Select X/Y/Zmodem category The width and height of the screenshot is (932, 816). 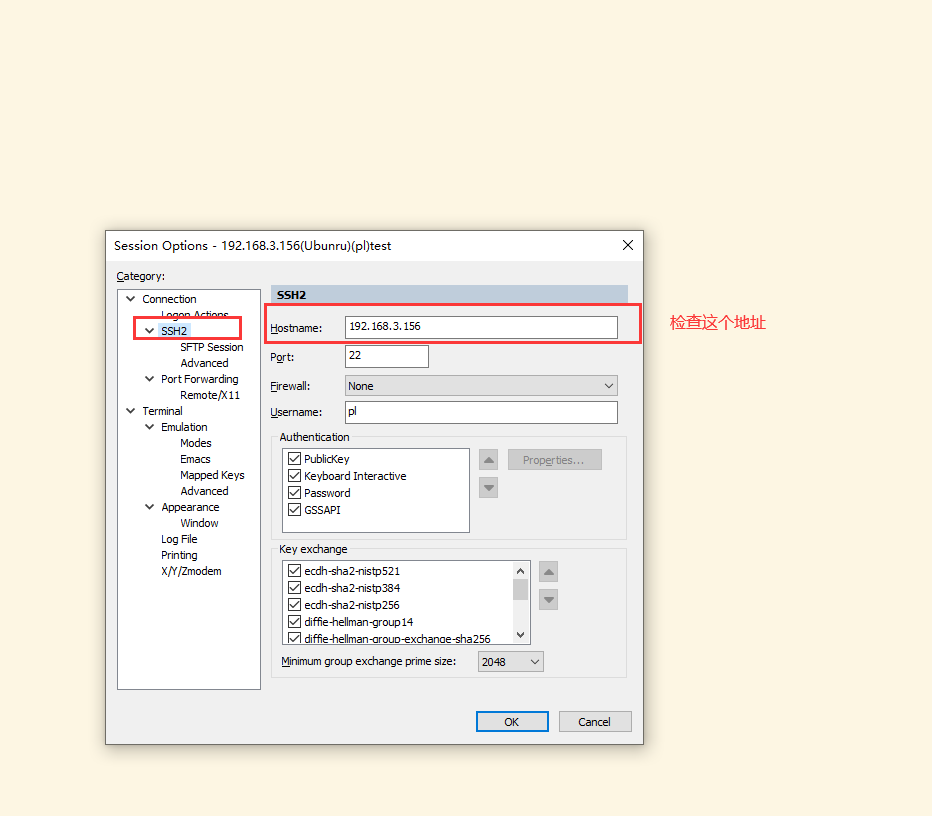191,571
